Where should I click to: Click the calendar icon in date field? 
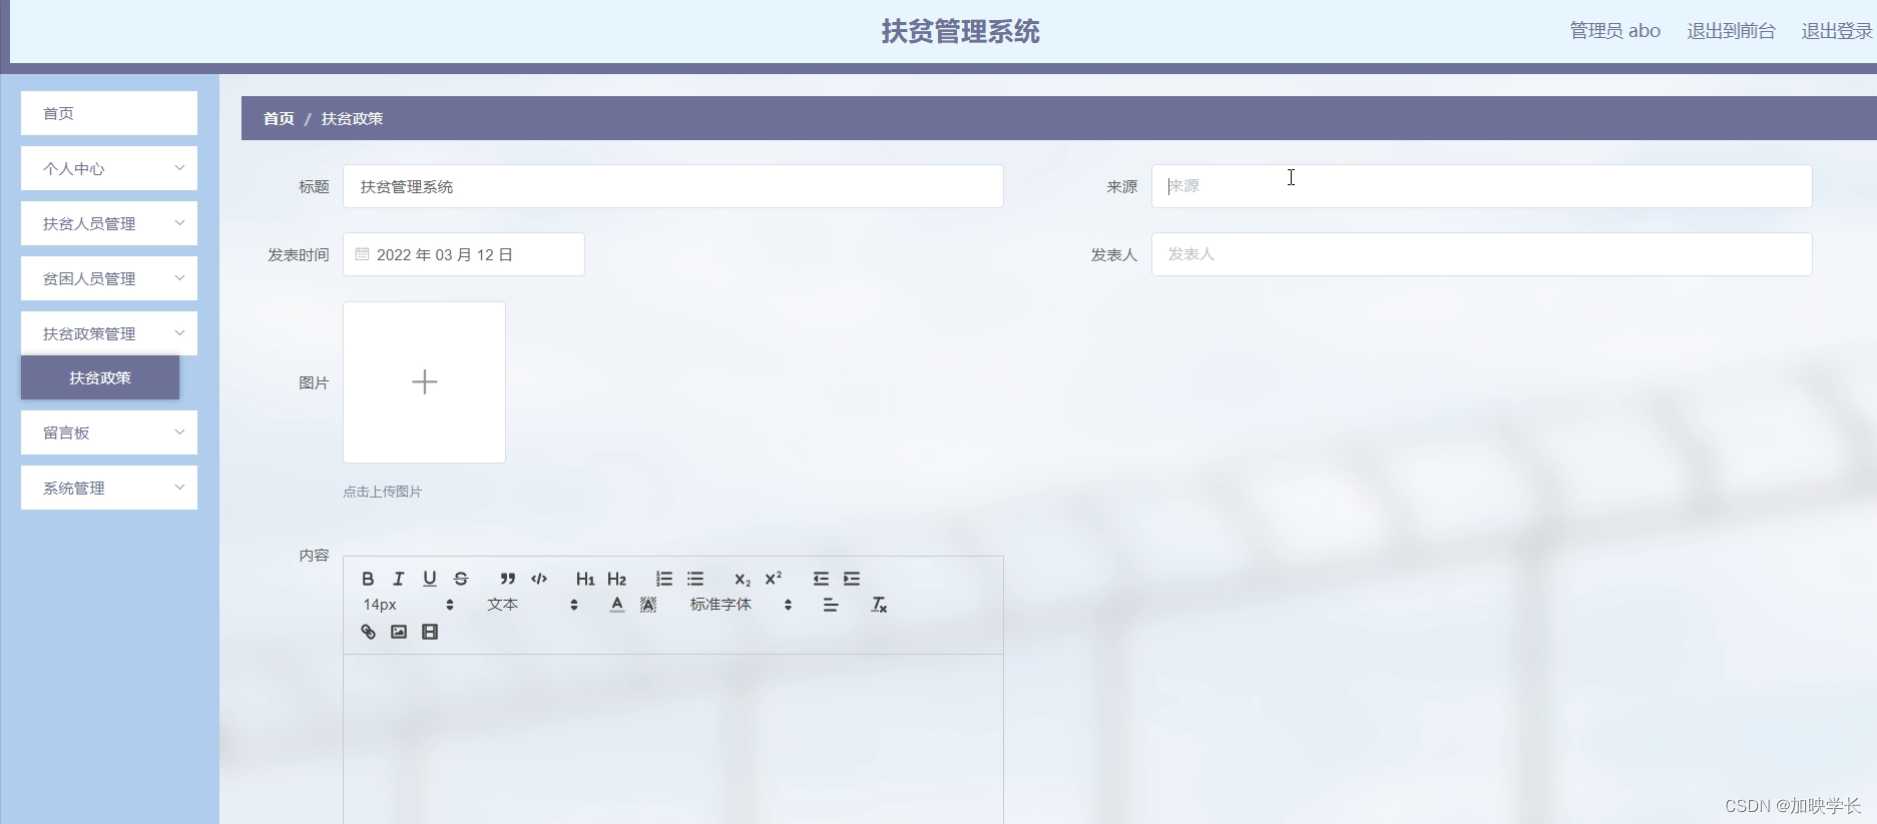(x=362, y=254)
